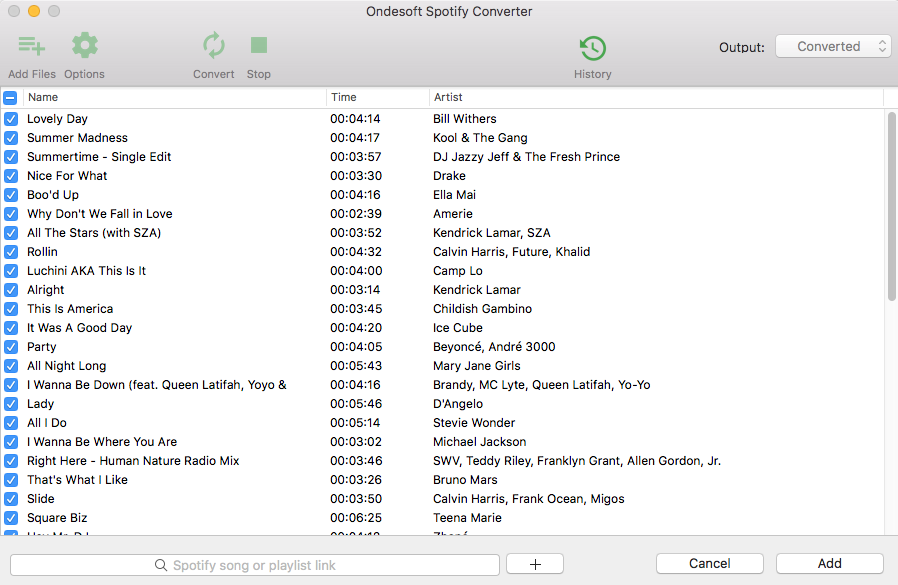This screenshot has height=585, width=898.
Task: Click the Artist column header
Action: pos(655,98)
